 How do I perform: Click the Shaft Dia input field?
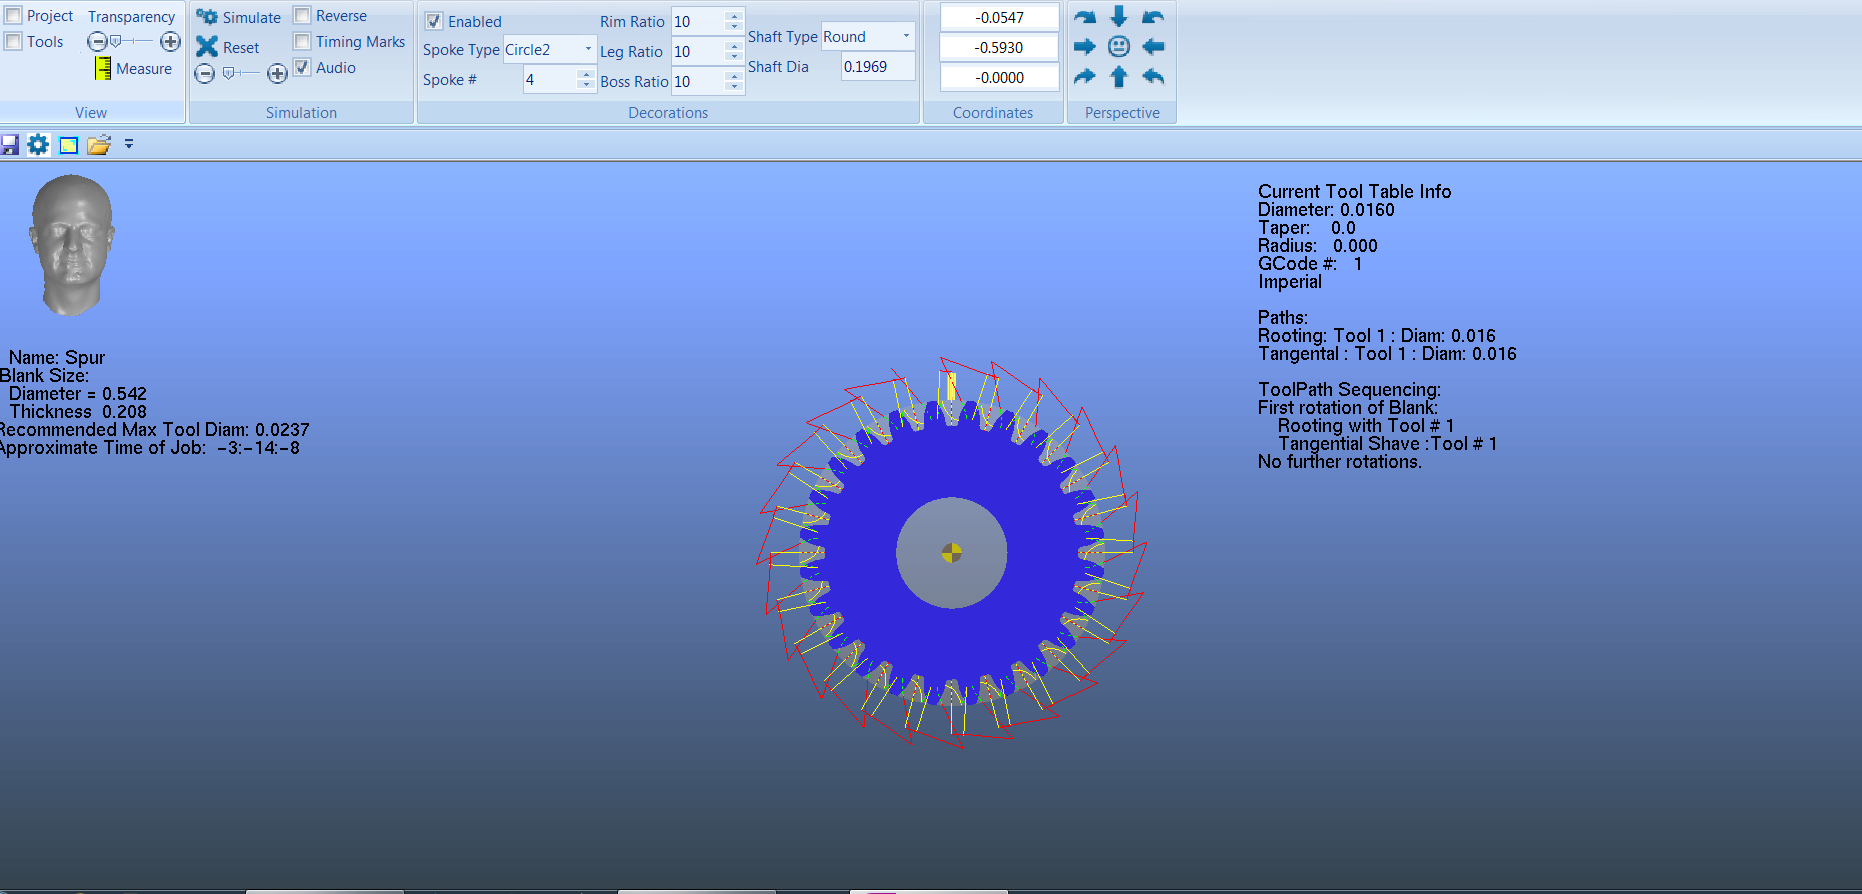[x=876, y=67]
